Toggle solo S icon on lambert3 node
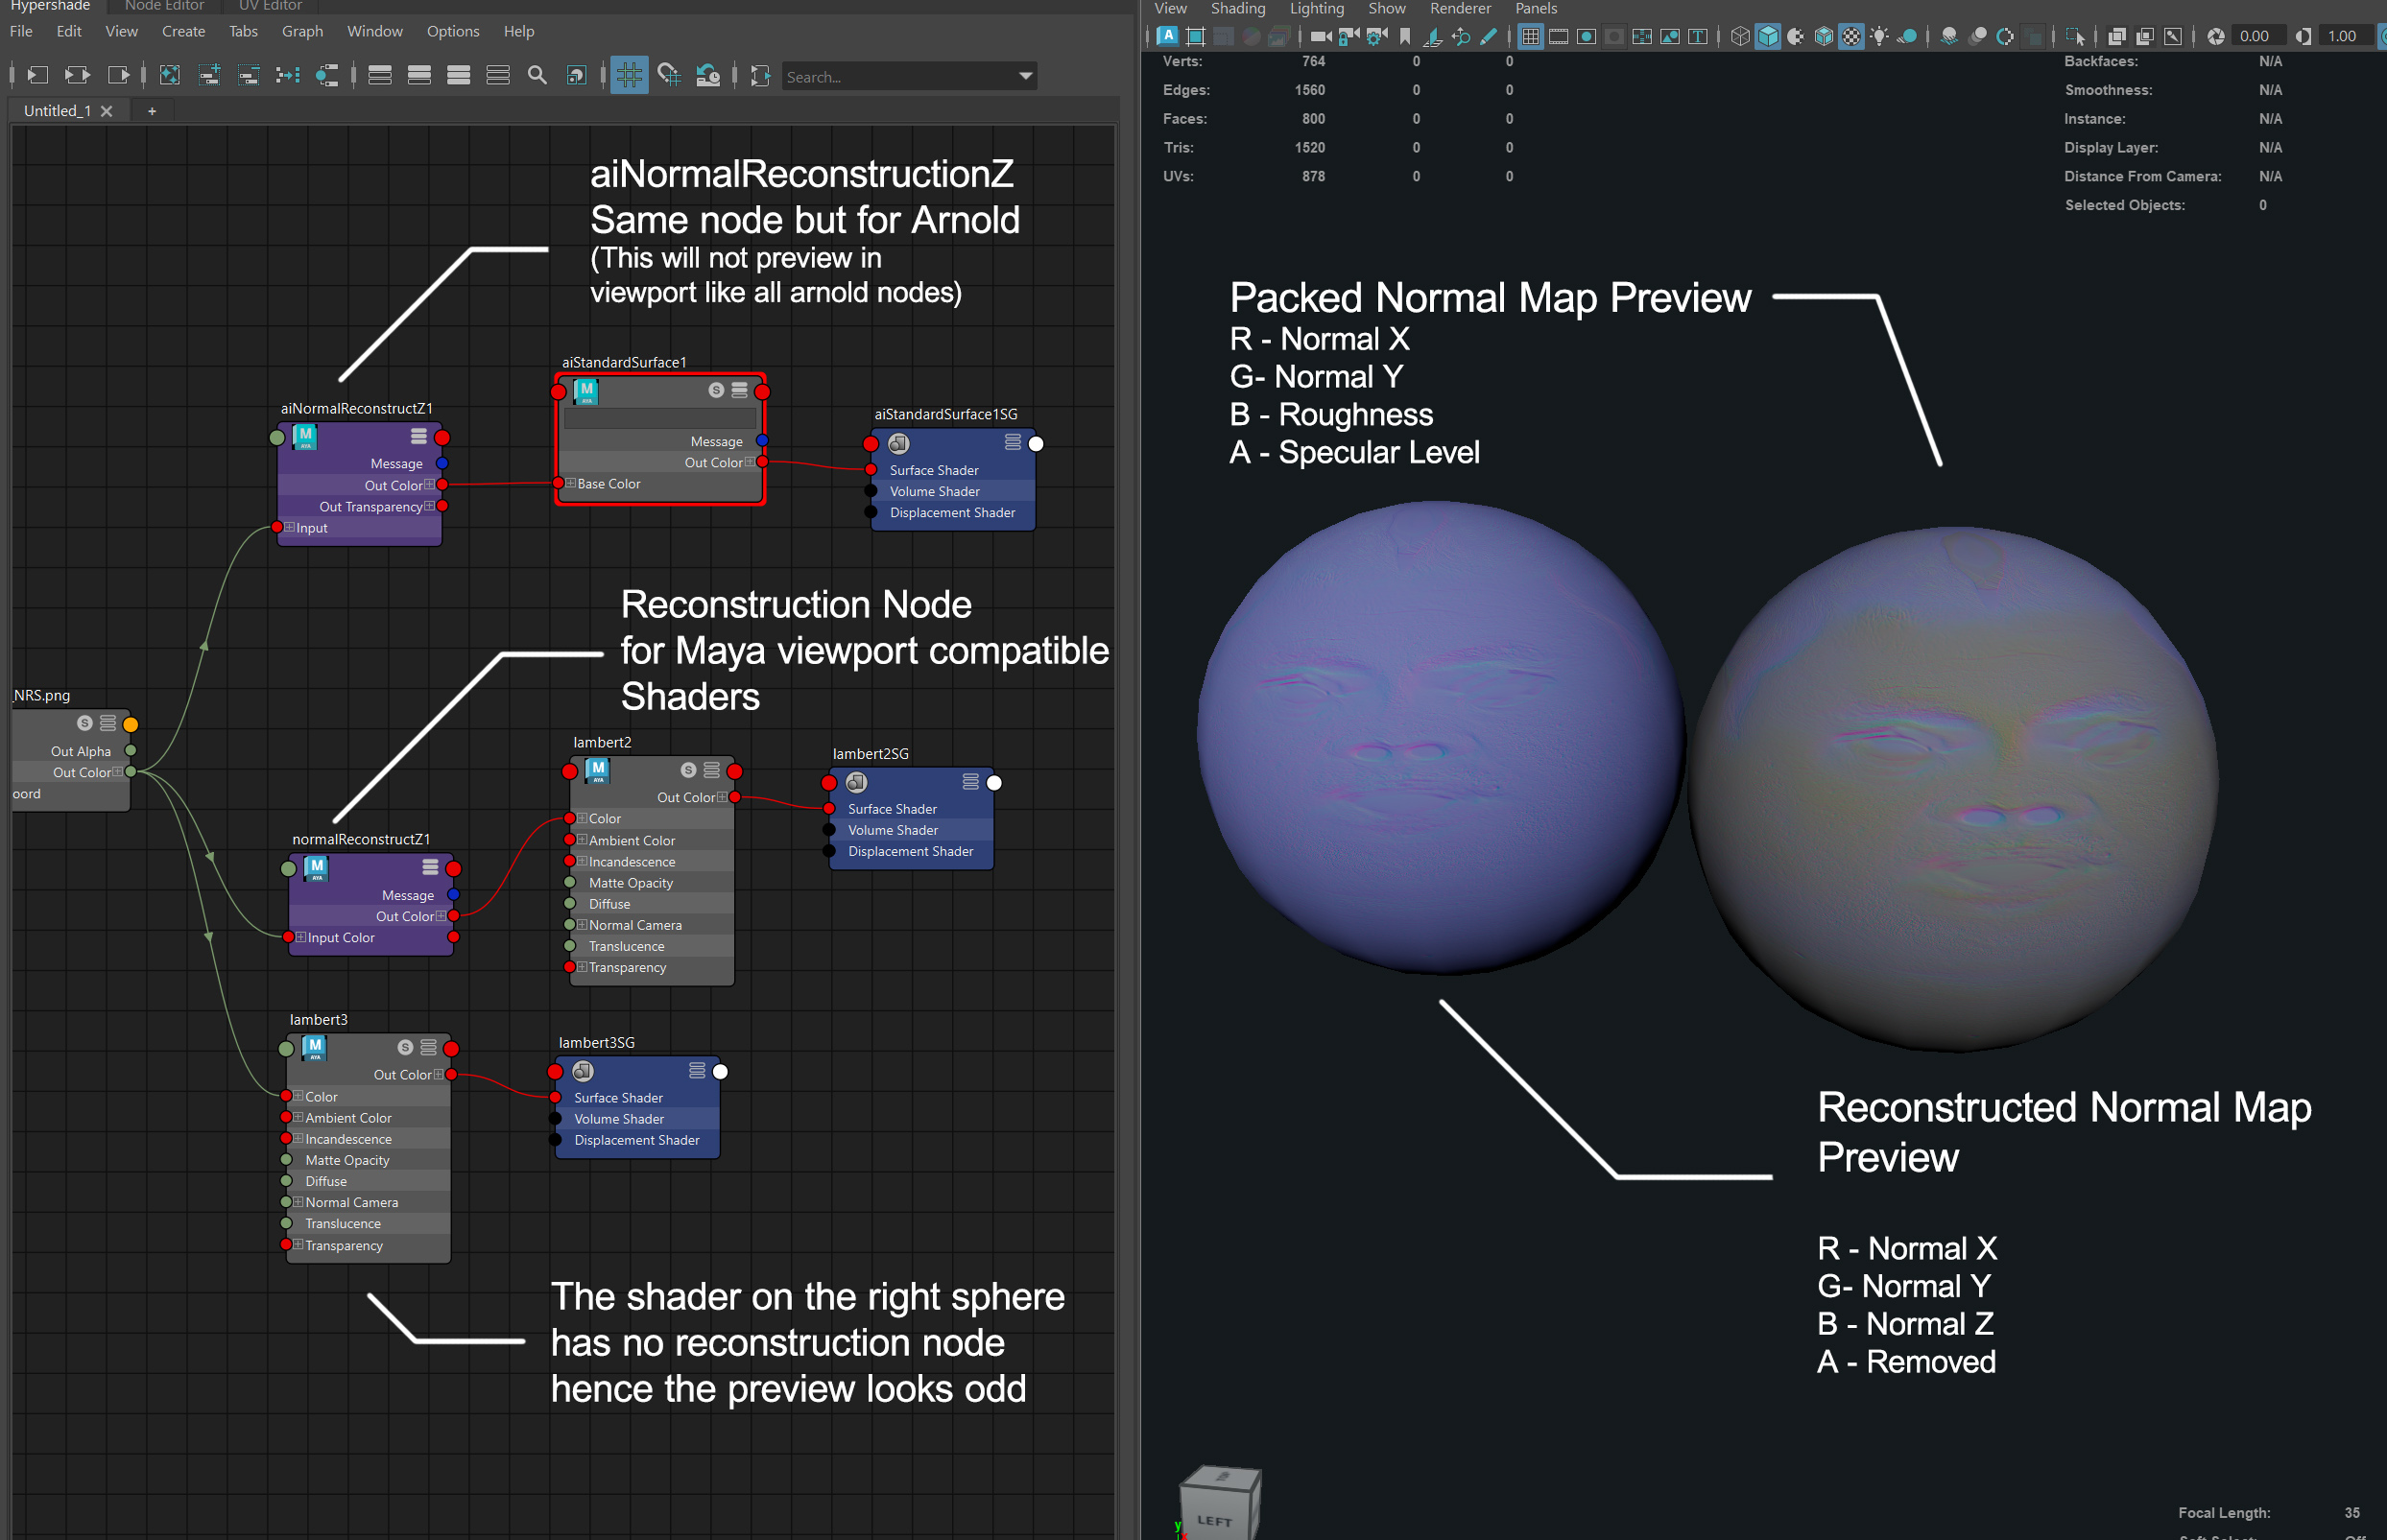This screenshot has width=2387, height=1540. pos(405,1047)
